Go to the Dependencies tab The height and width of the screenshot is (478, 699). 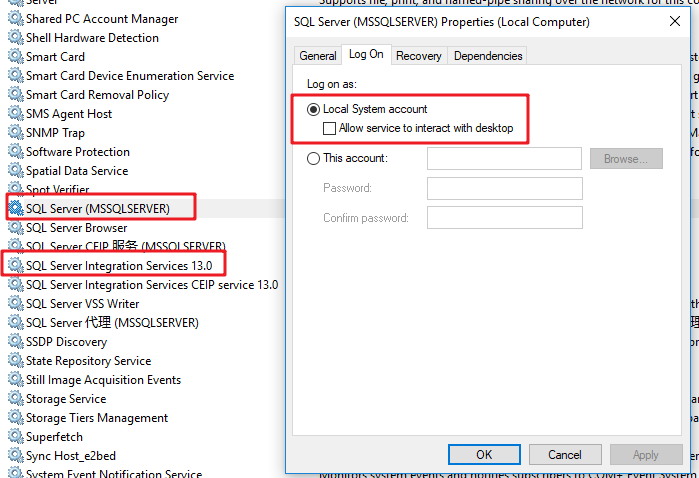click(x=488, y=56)
